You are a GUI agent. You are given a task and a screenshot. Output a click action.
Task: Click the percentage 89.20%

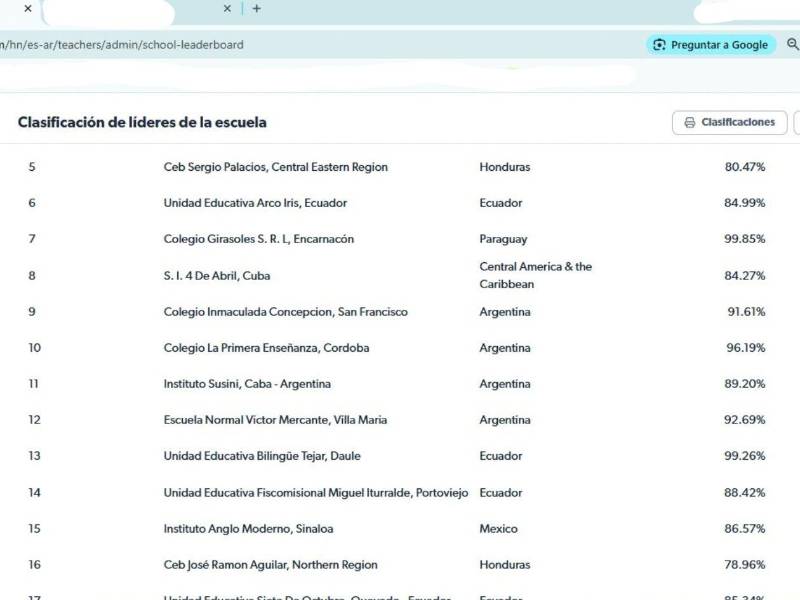tap(745, 384)
